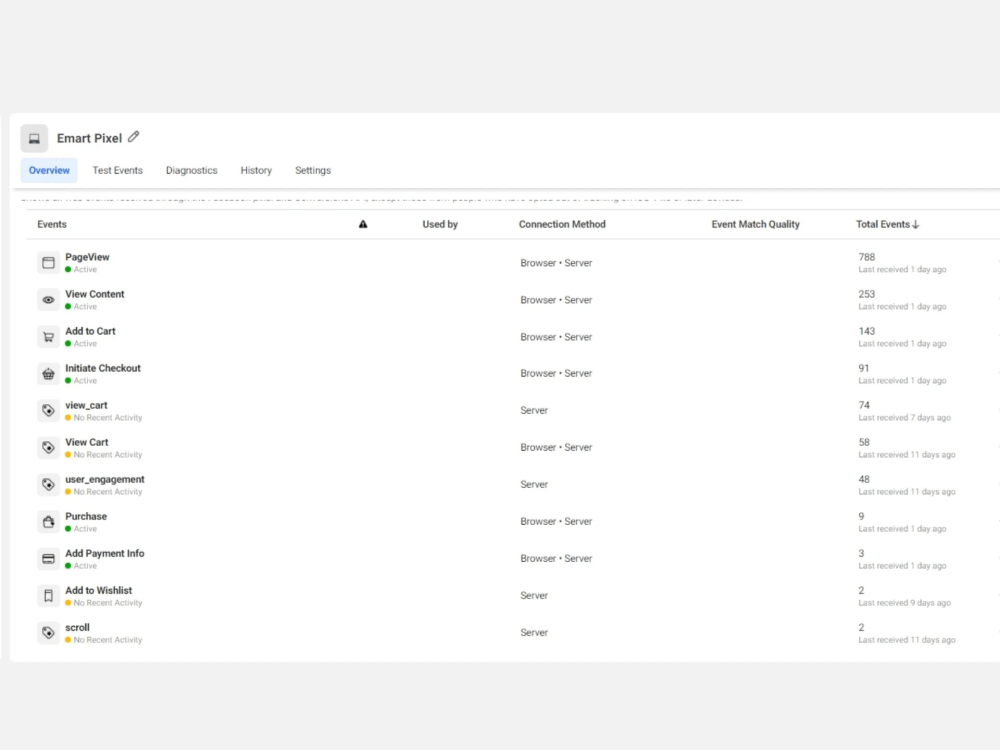Click the Initiate Checkout basket icon

48,374
